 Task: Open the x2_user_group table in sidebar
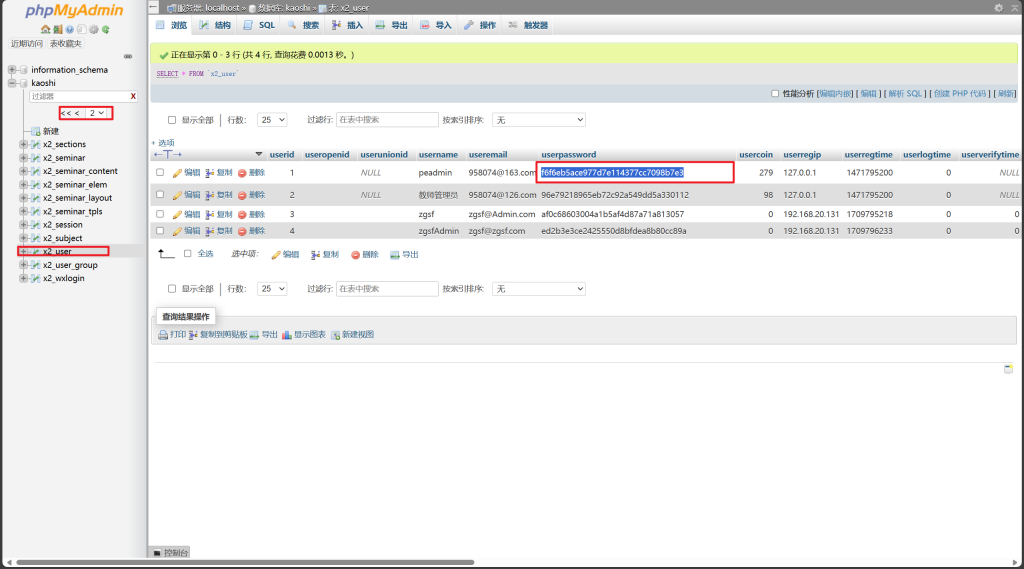click(70, 265)
